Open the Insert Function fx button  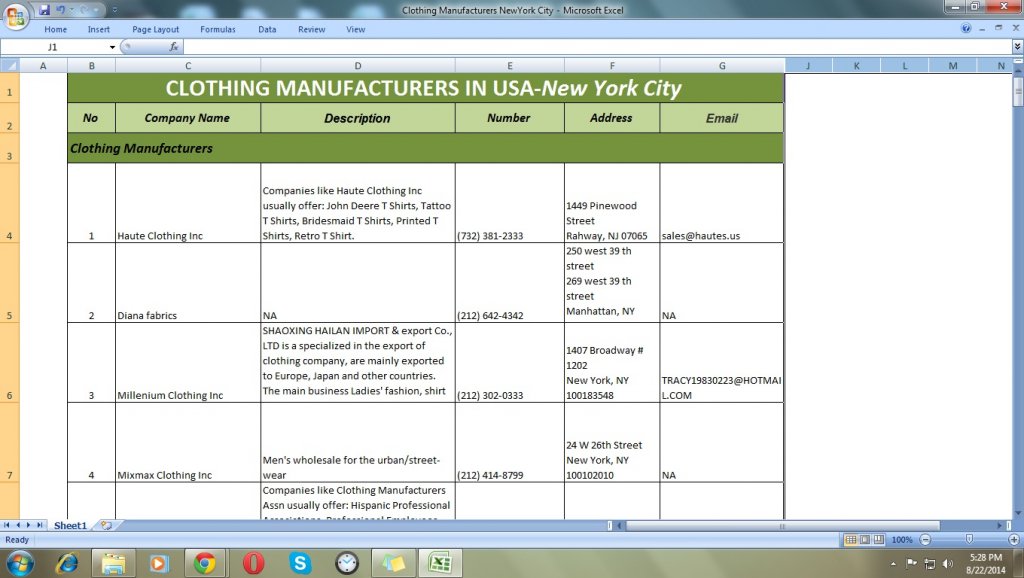point(174,47)
